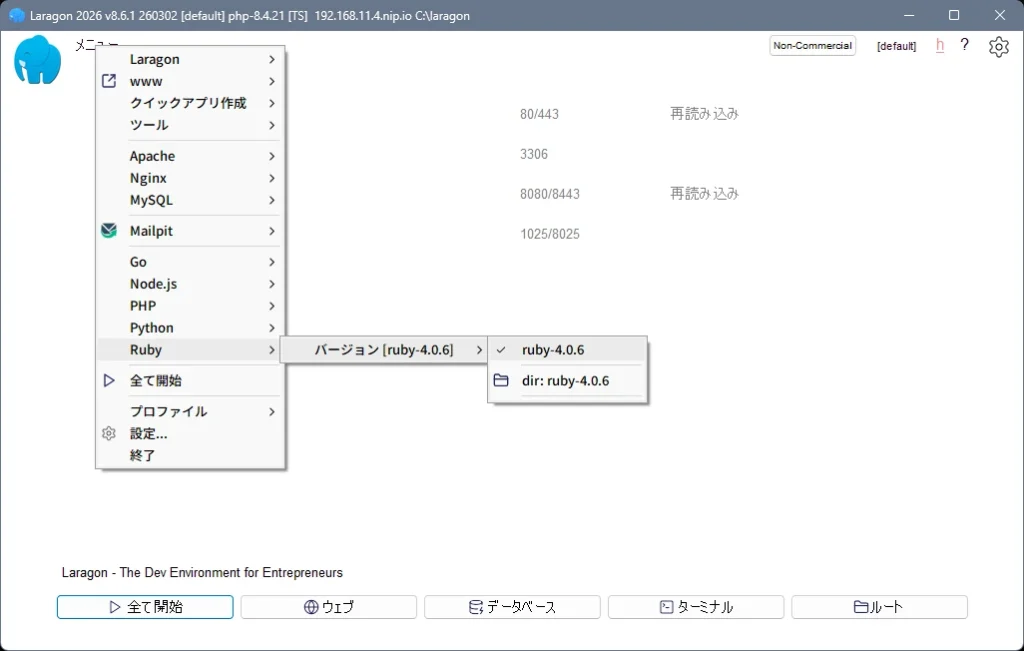Click the Non-Commercial badge

pyautogui.click(x=812, y=46)
